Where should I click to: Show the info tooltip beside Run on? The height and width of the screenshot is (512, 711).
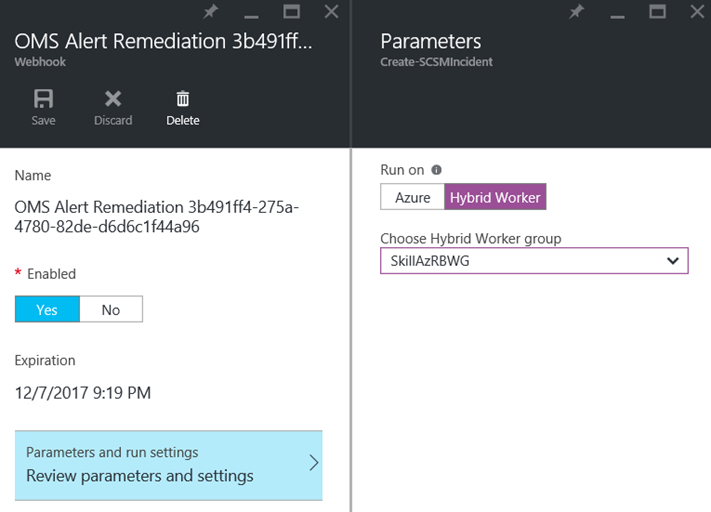click(x=436, y=170)
